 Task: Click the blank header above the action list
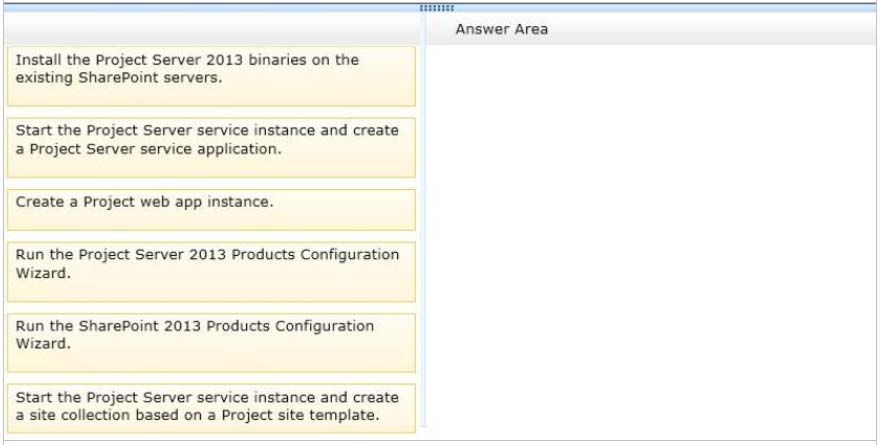pos(211,29)
